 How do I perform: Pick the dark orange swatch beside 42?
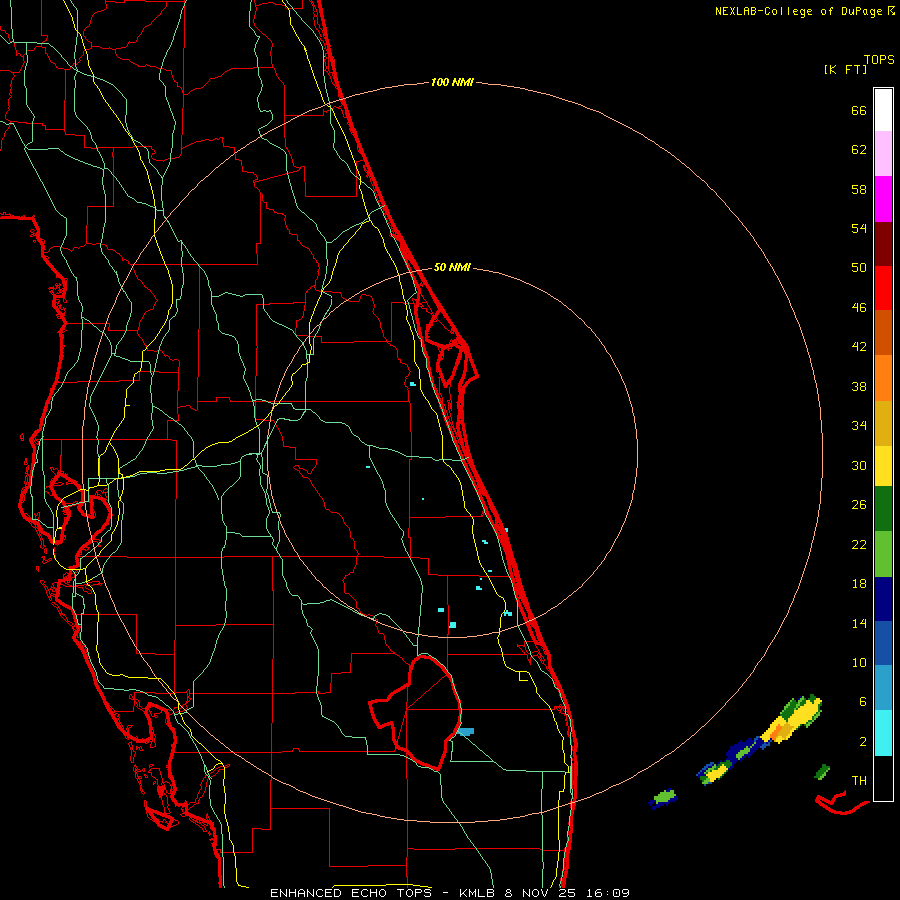[x=883, y=332]
